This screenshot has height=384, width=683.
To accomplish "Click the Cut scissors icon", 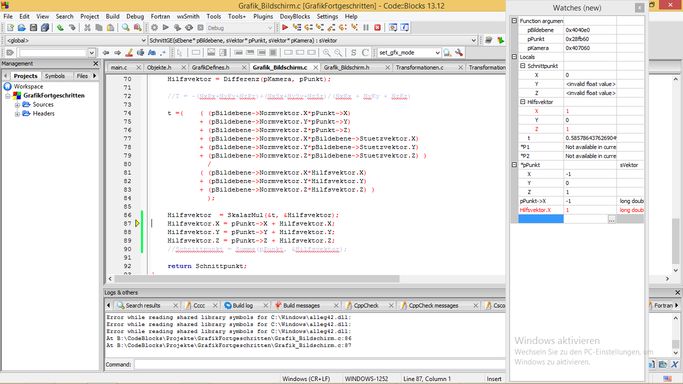I will click(x=87, y=27).
